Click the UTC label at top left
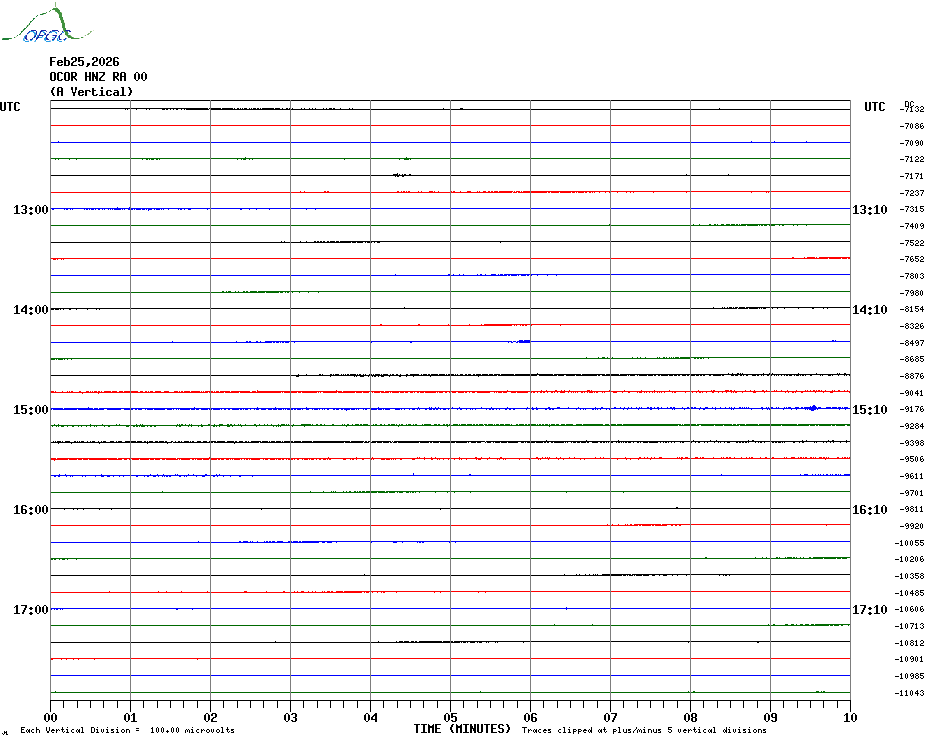 pyautogui.click(x=10, y=107)
